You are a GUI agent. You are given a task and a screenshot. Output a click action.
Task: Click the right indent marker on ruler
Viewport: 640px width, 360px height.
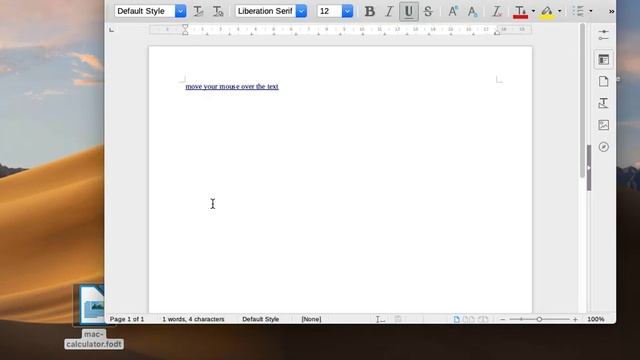[497, 32]
